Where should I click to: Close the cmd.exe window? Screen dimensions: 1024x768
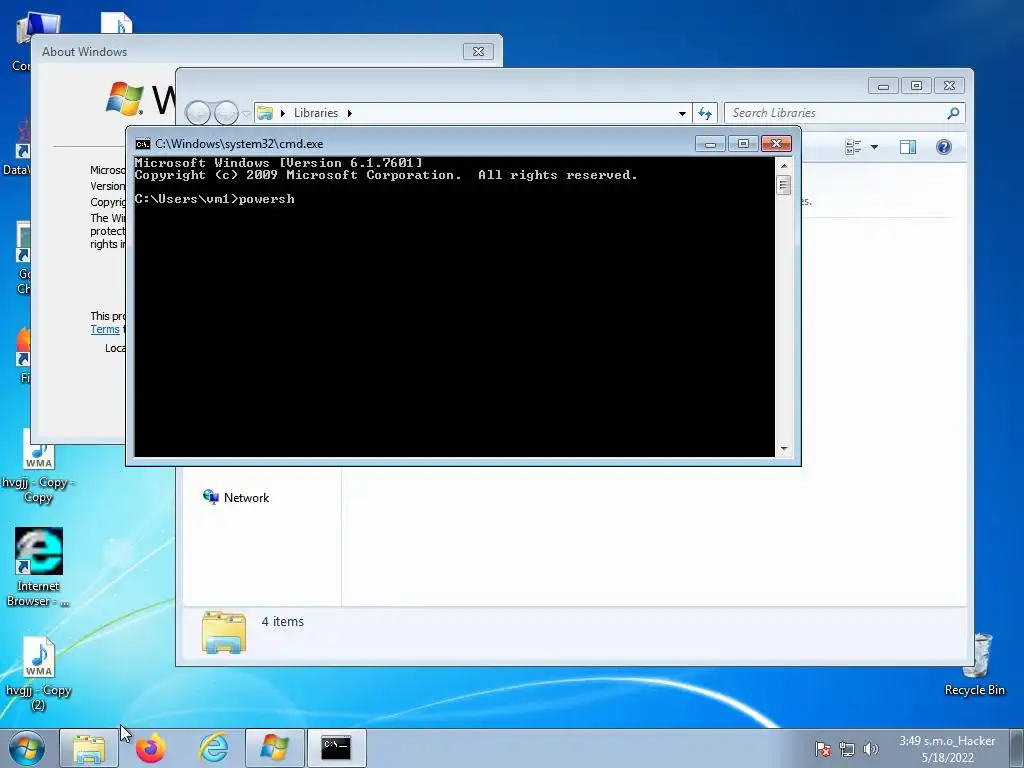[776, 144]
